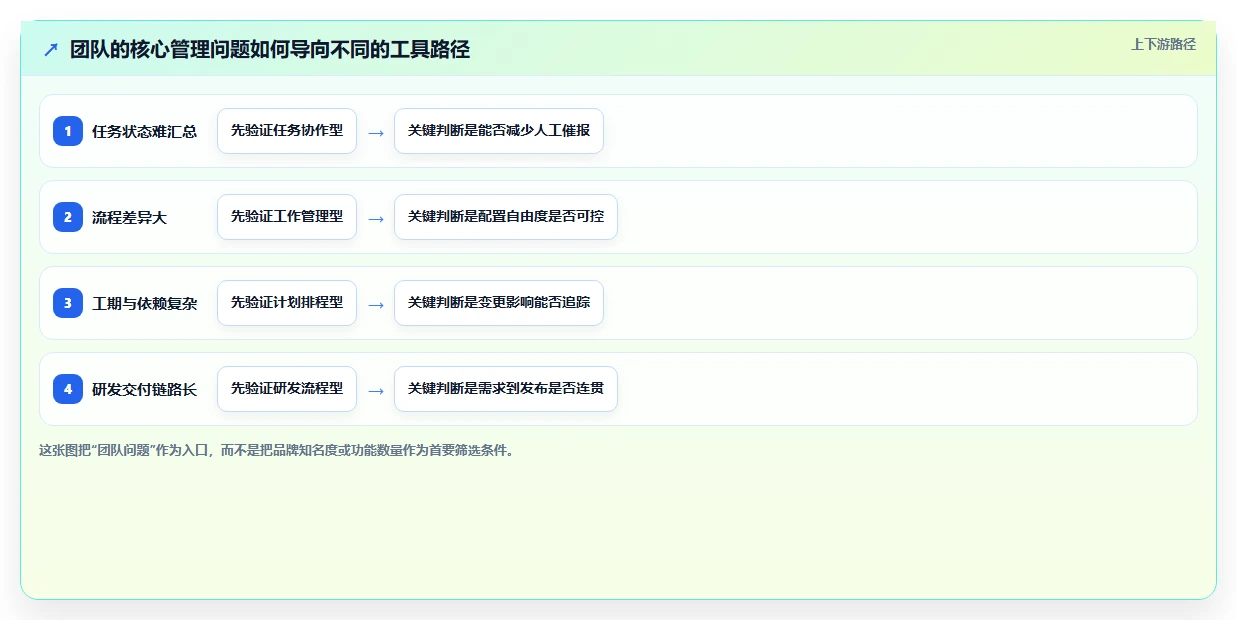1237x620 pixels.
Task: Click the 研发交付链路长 label
Action: (144, 390)
